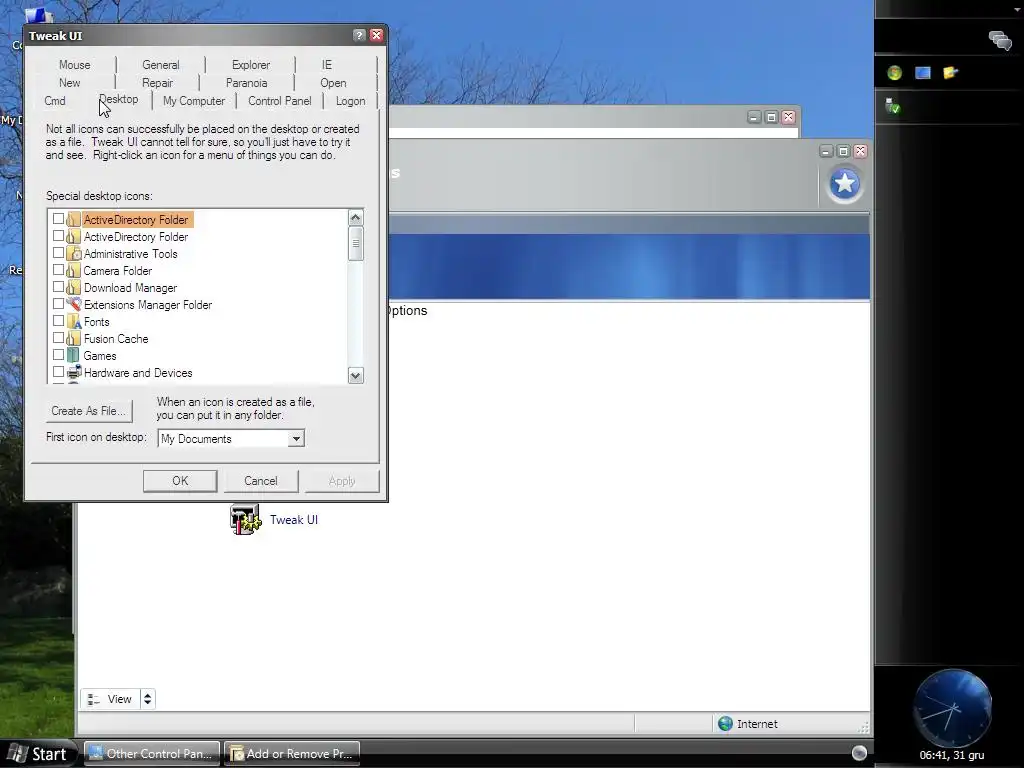Image resolution: width=1024 pixels, height=768 pixels.
Task: Click the star favorites icon in back window
Action: pyautogui.click(x=844, y=184)
